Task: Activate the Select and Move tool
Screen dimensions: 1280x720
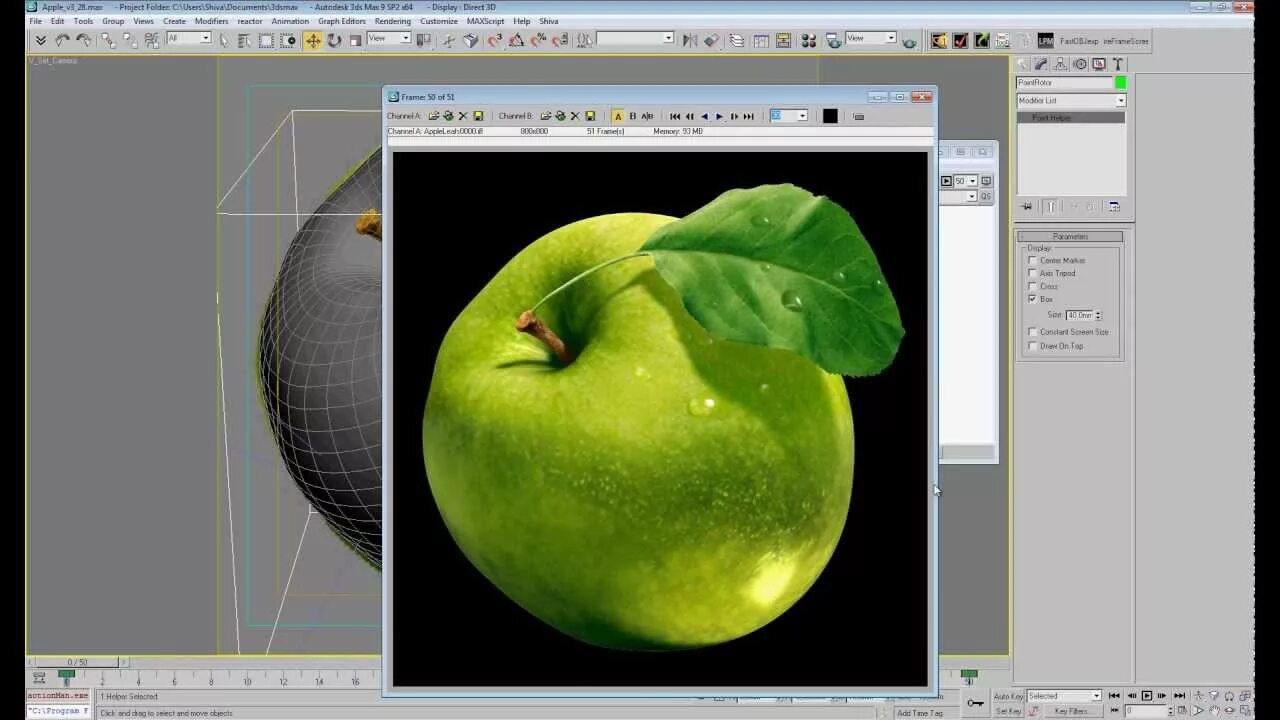Action: (313, 40)
